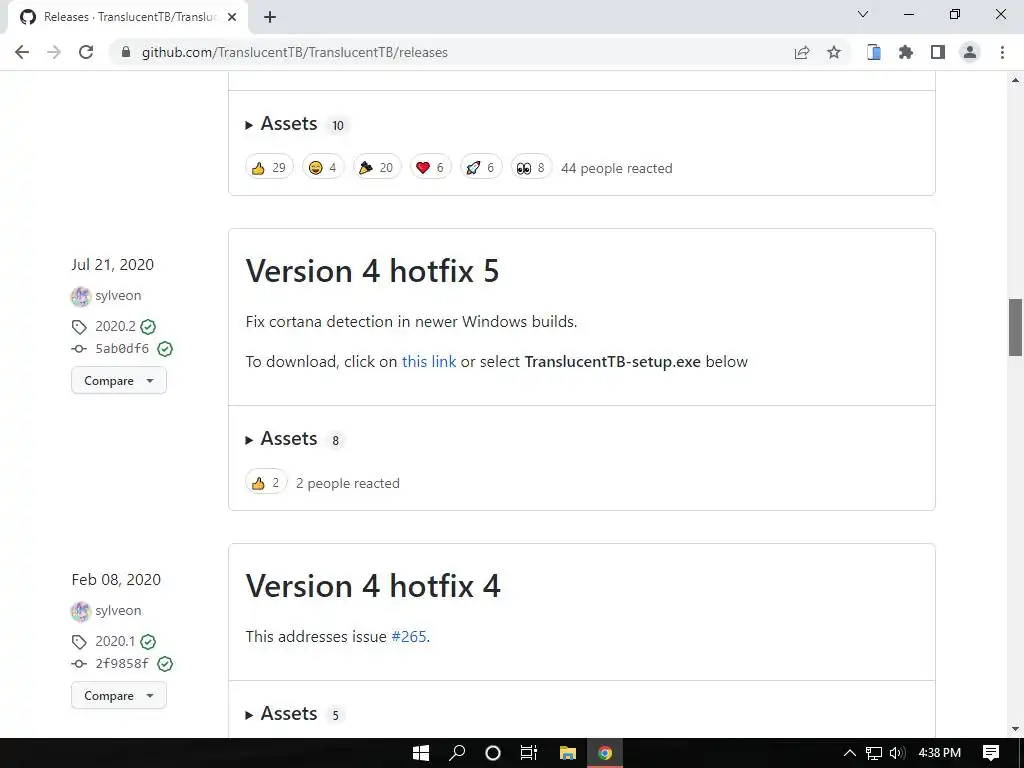Open the browser side panel
The image size is (1024, 768).
(938, 52)
